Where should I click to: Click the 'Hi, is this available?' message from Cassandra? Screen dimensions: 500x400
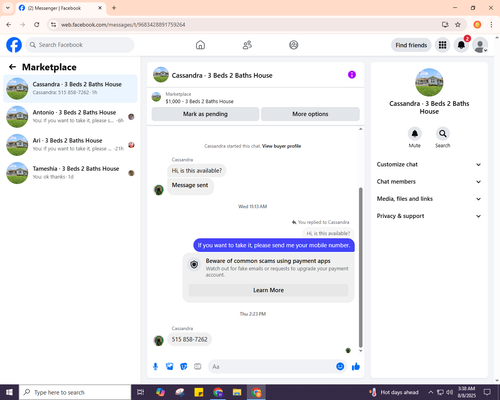(x=197, y=171)
